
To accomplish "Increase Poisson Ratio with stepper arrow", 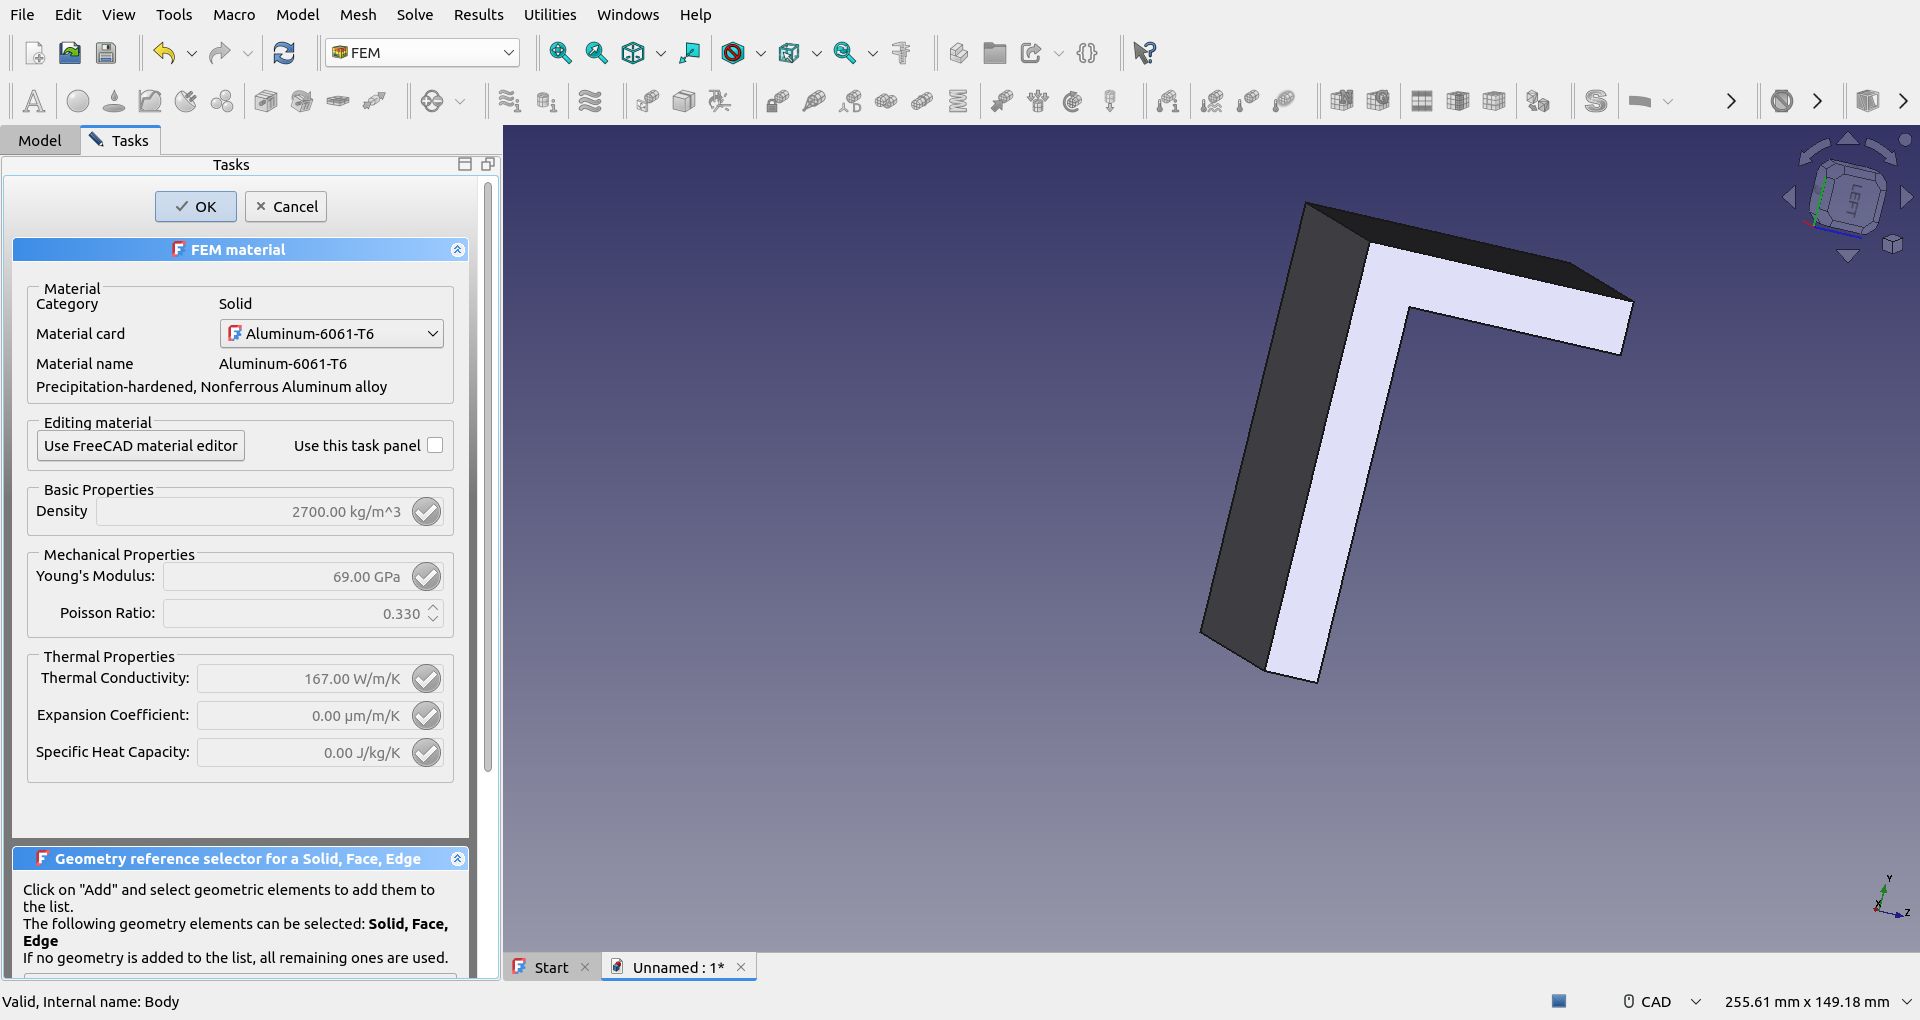I will pyautogui.click(x=433, y=607).
